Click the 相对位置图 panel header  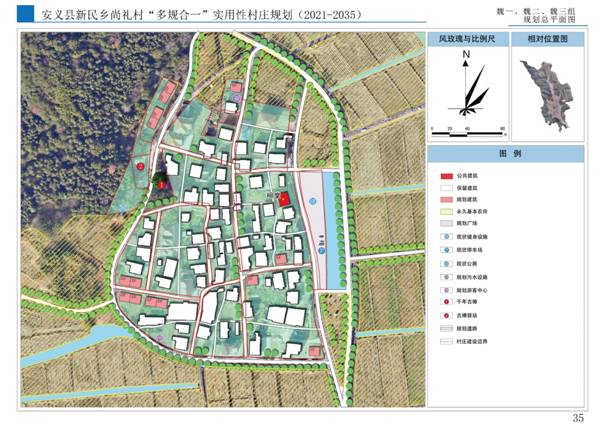tap(548, 39)
